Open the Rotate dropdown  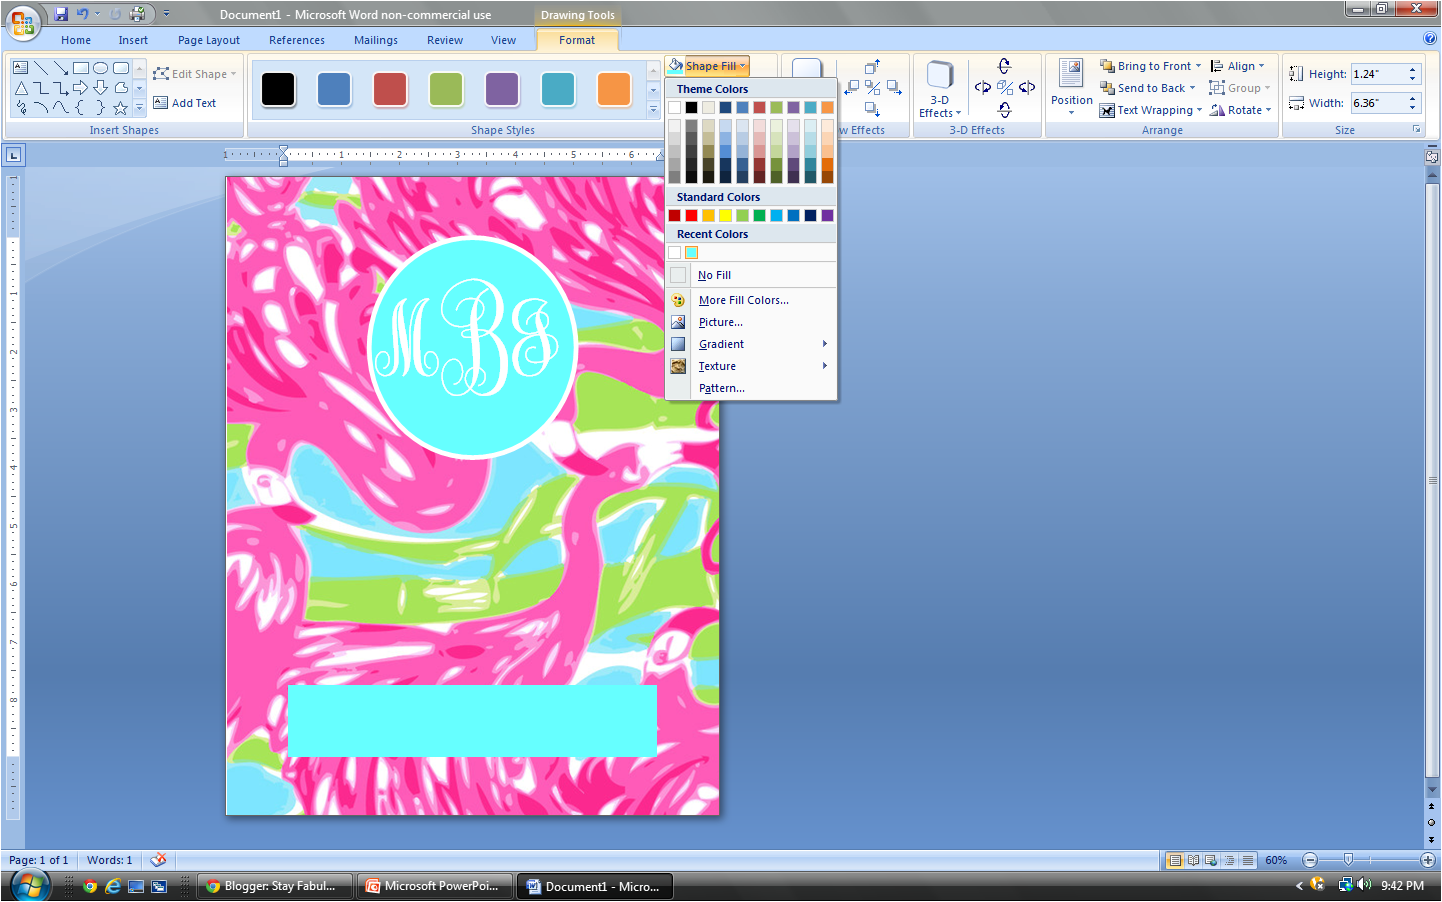(x=1240, y=110)
